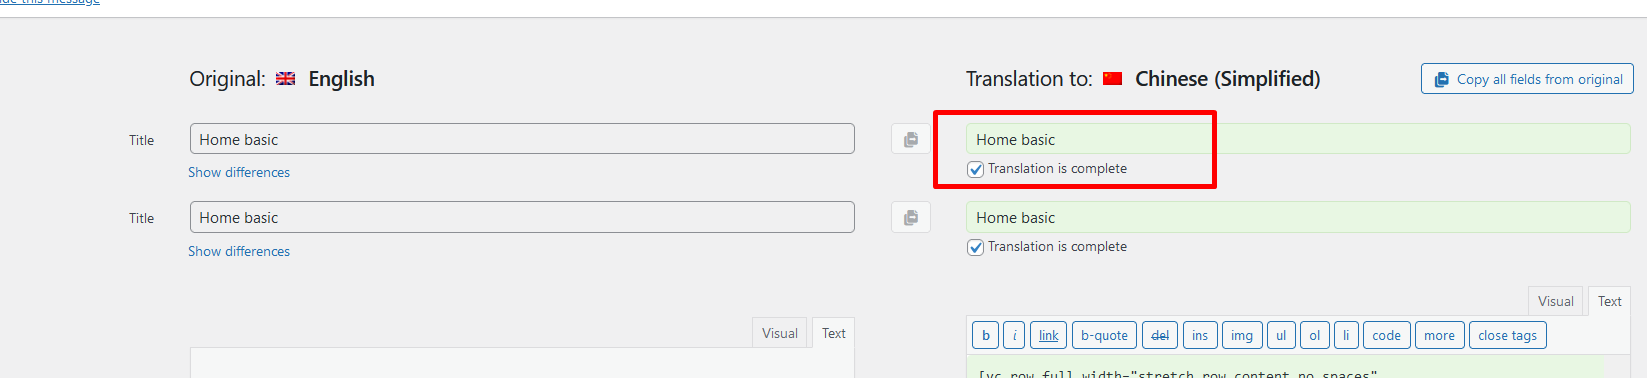The height and width of the screenshot is (378, 1647).
Task: Switch to Visual tab in translation editor
Action: point(1555,301)
